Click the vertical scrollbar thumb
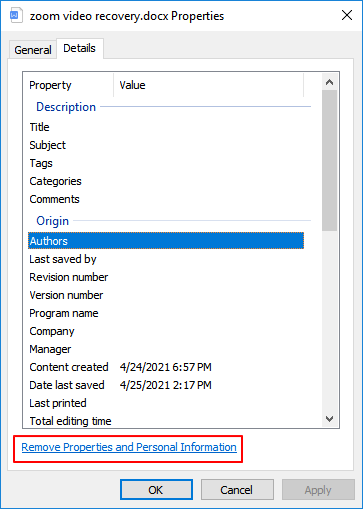 pyautogui.click(x=329, y=160)
